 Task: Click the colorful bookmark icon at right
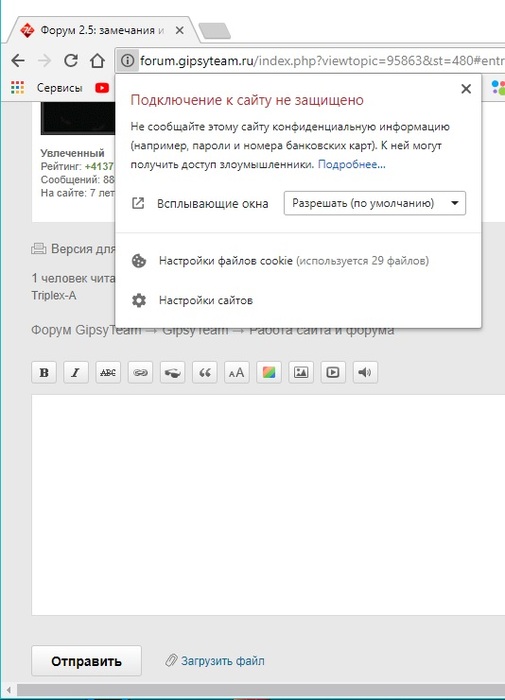pos(498,87)
